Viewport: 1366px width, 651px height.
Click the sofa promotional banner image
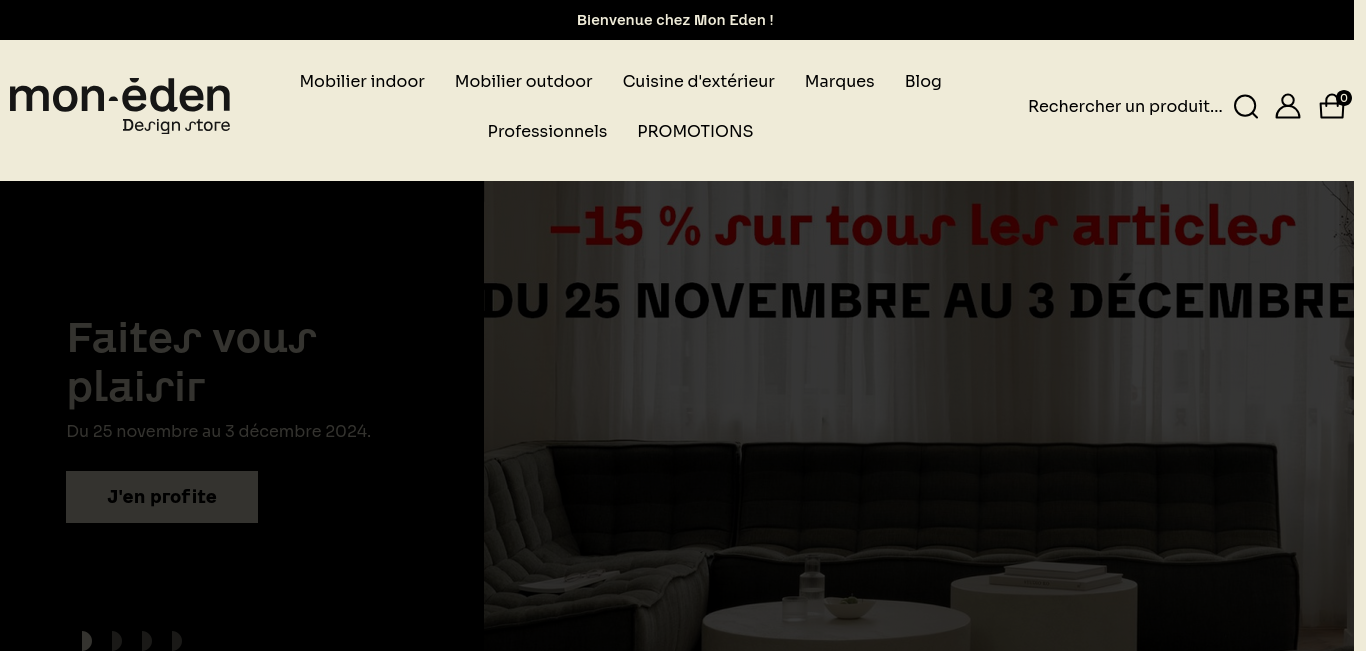point(918,416)
